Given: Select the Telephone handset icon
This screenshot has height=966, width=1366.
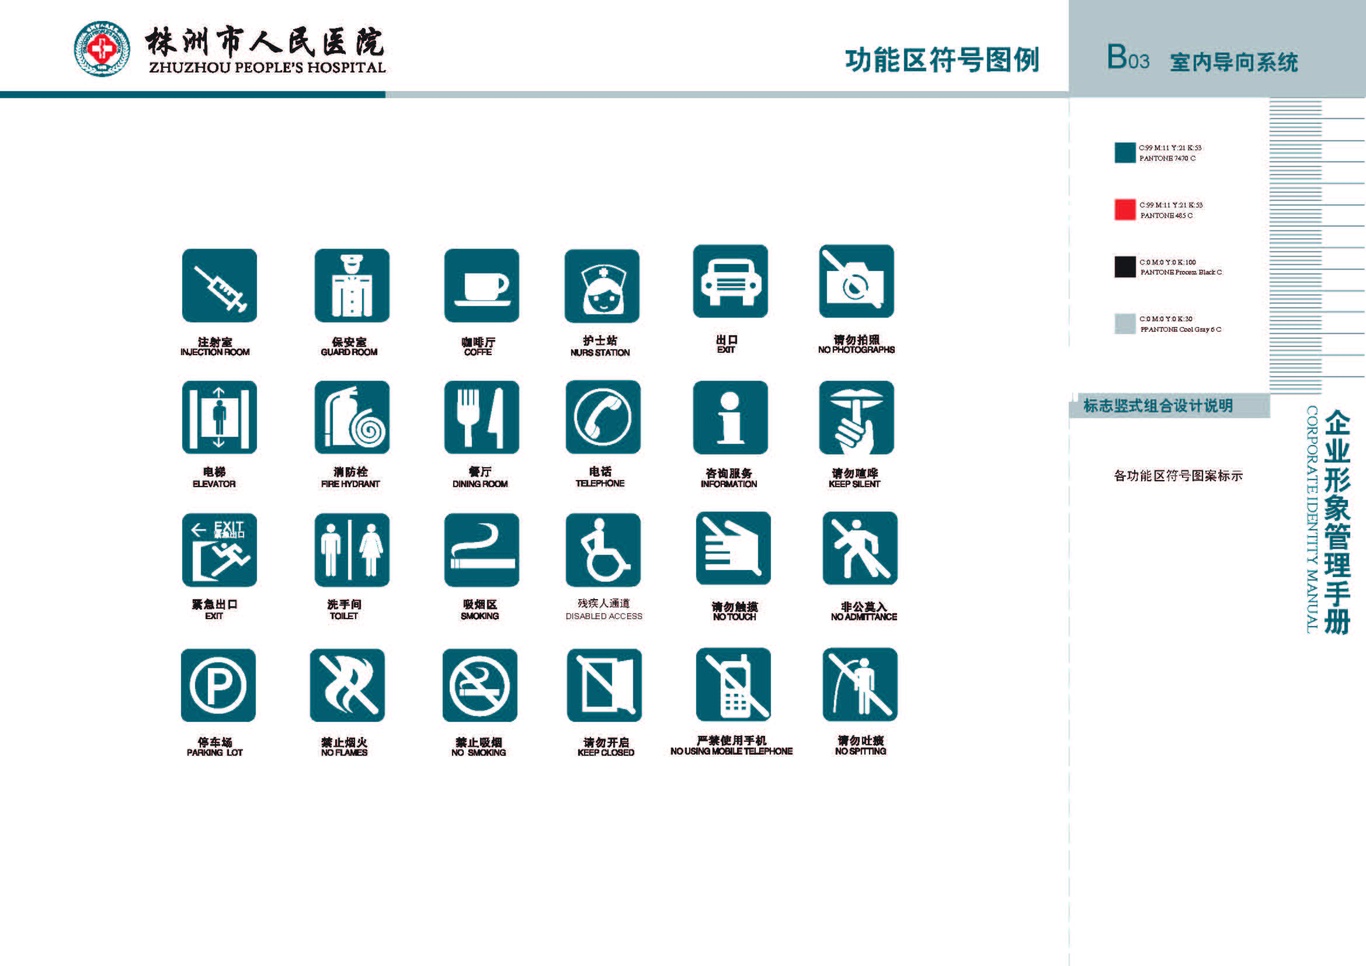Looking at the screenshot, I should [602, 417].
